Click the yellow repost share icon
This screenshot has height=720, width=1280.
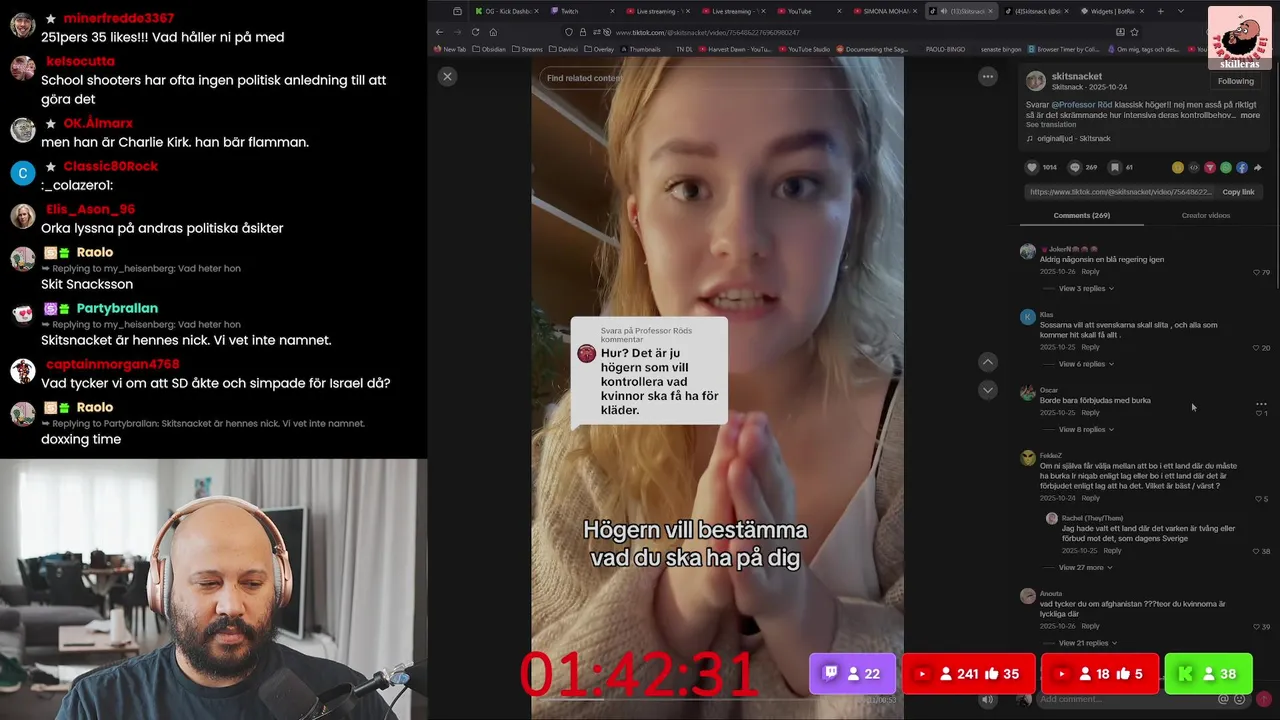pyautogui.click(x=1178, y=167)
